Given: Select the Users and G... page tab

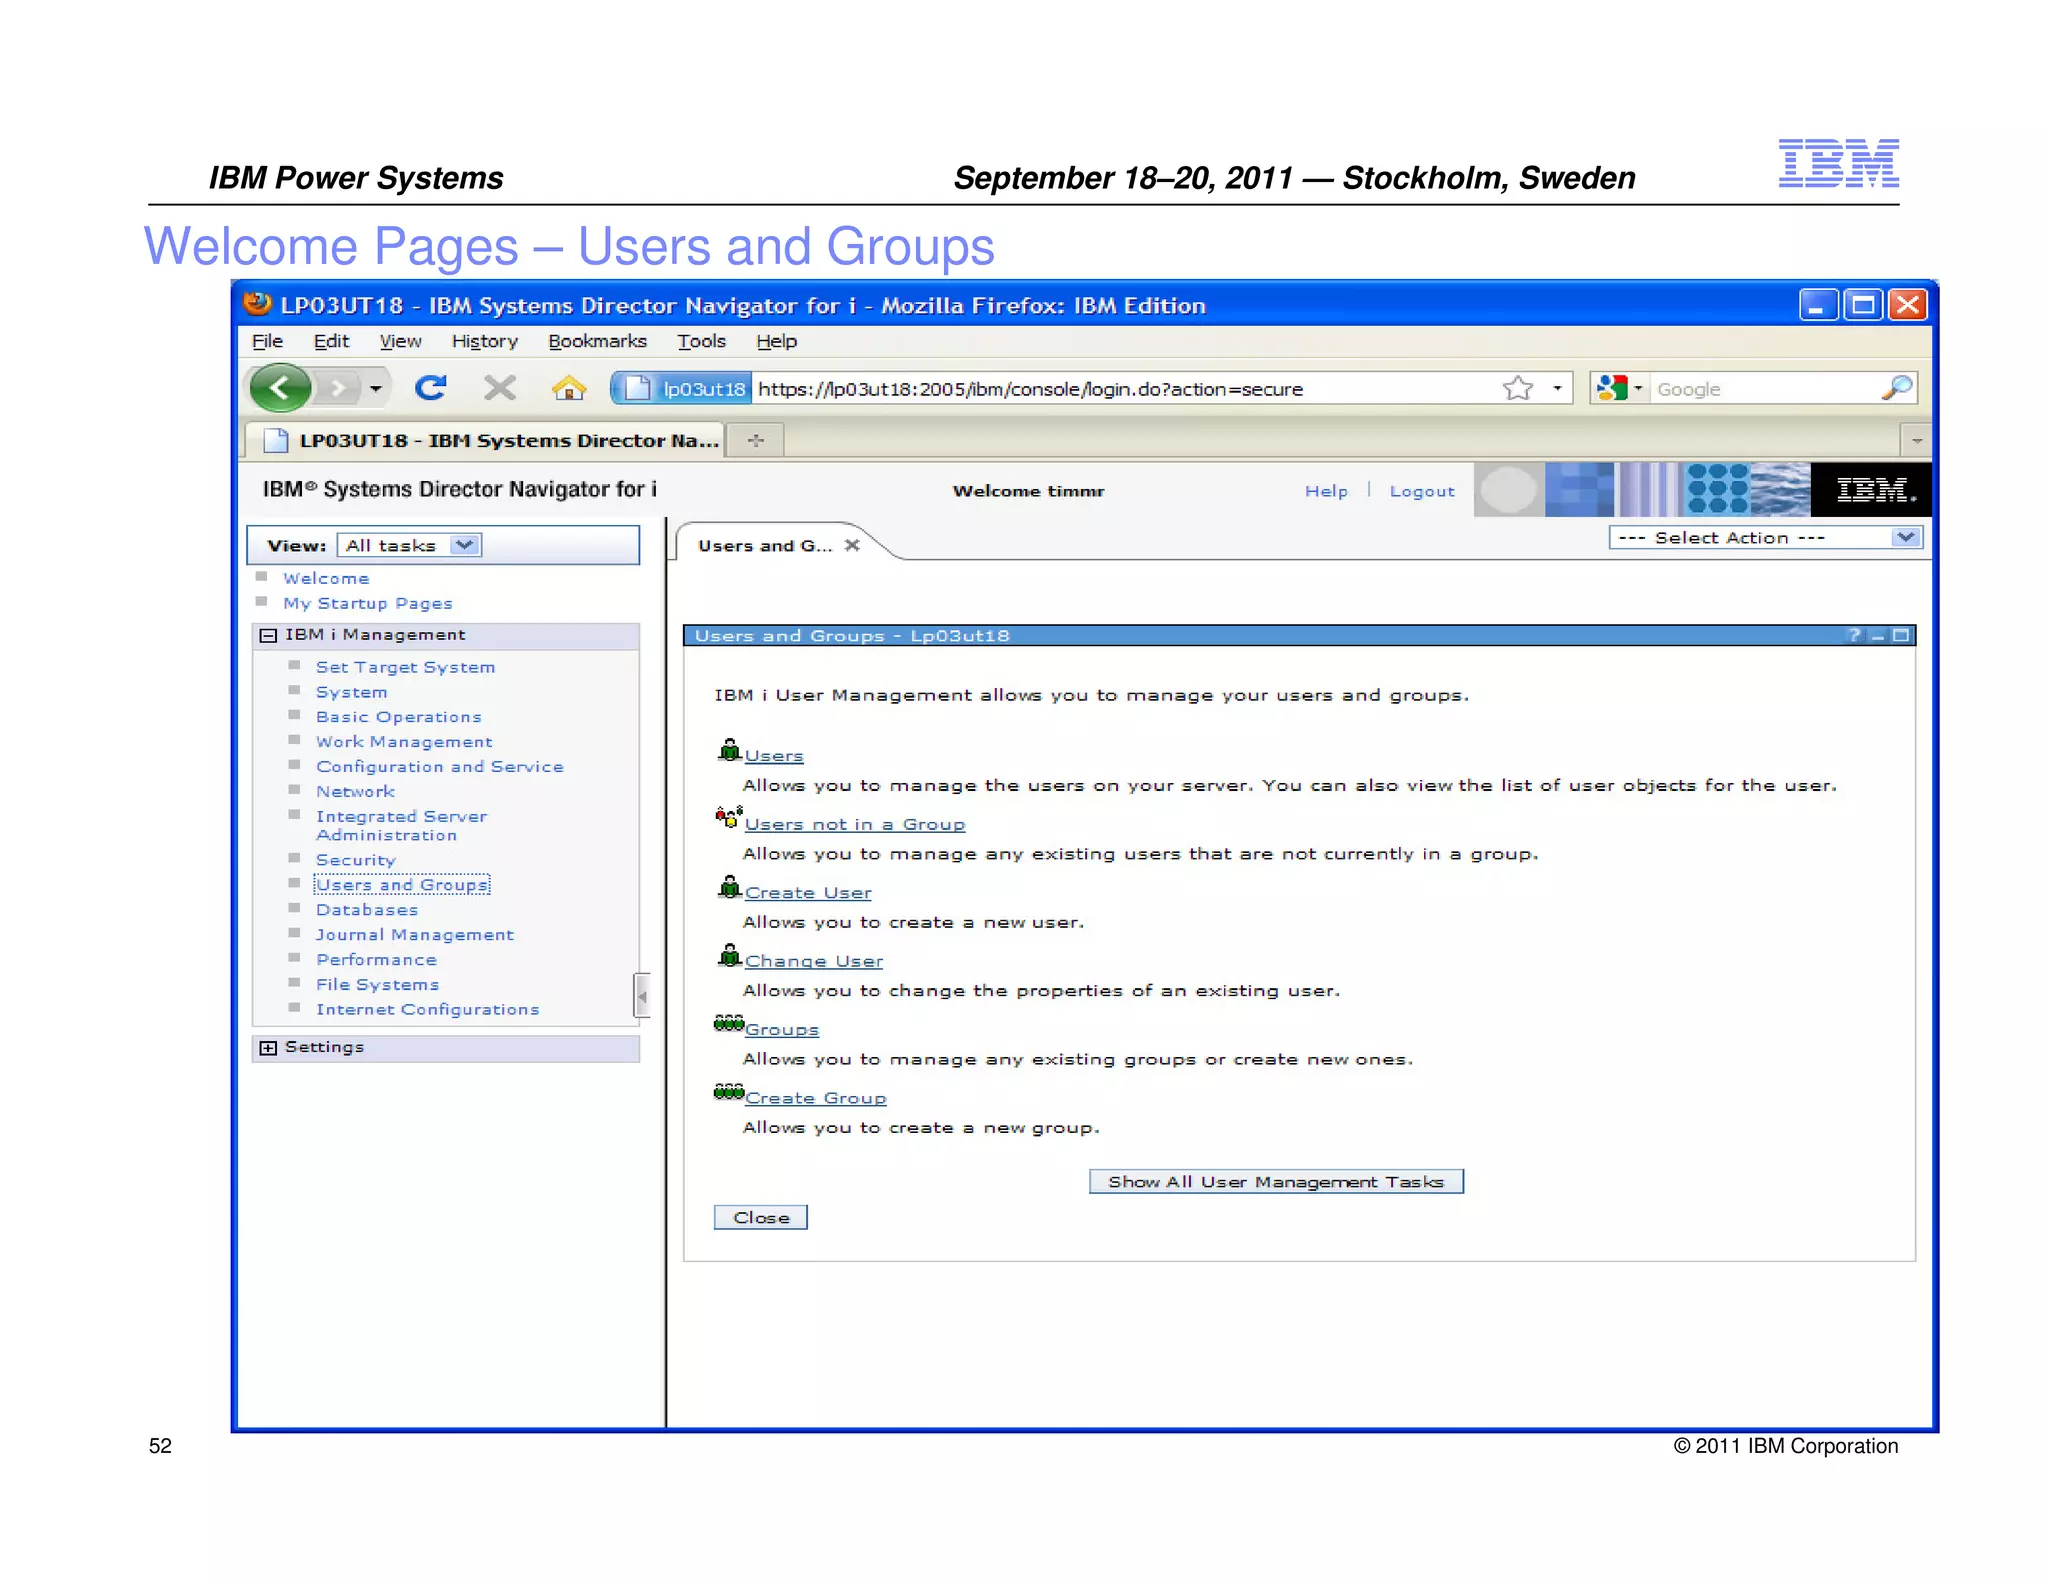Looking at the screenshot, I should tap(764, 545).
